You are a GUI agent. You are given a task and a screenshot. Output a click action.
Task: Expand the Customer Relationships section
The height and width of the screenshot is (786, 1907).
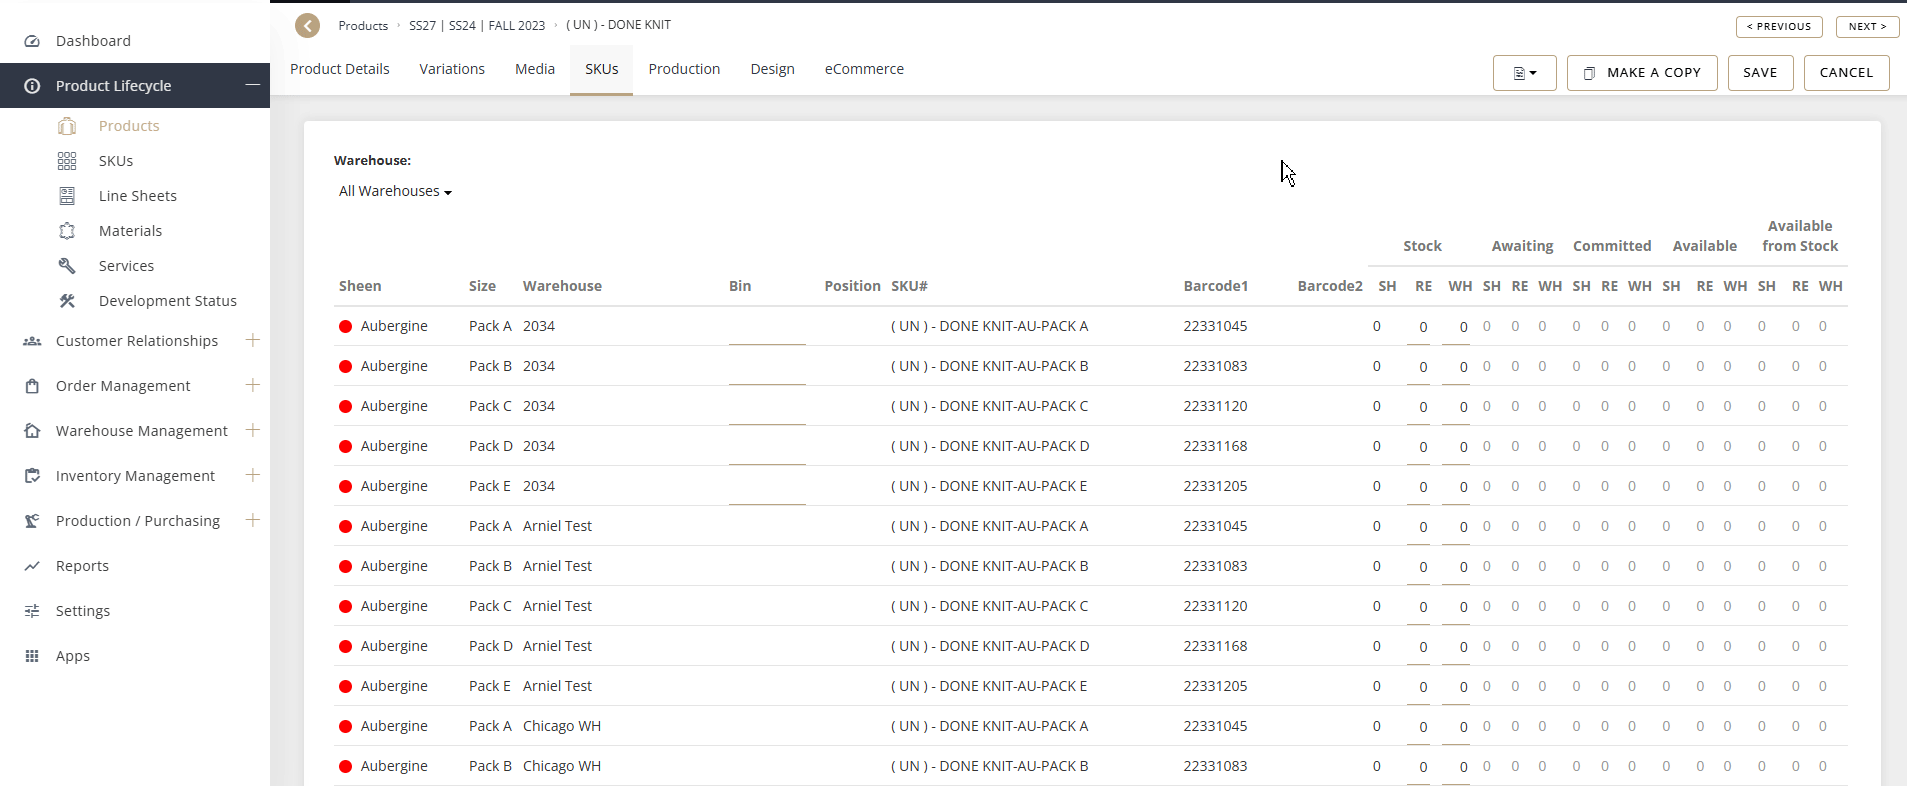[x=252, y=340]
